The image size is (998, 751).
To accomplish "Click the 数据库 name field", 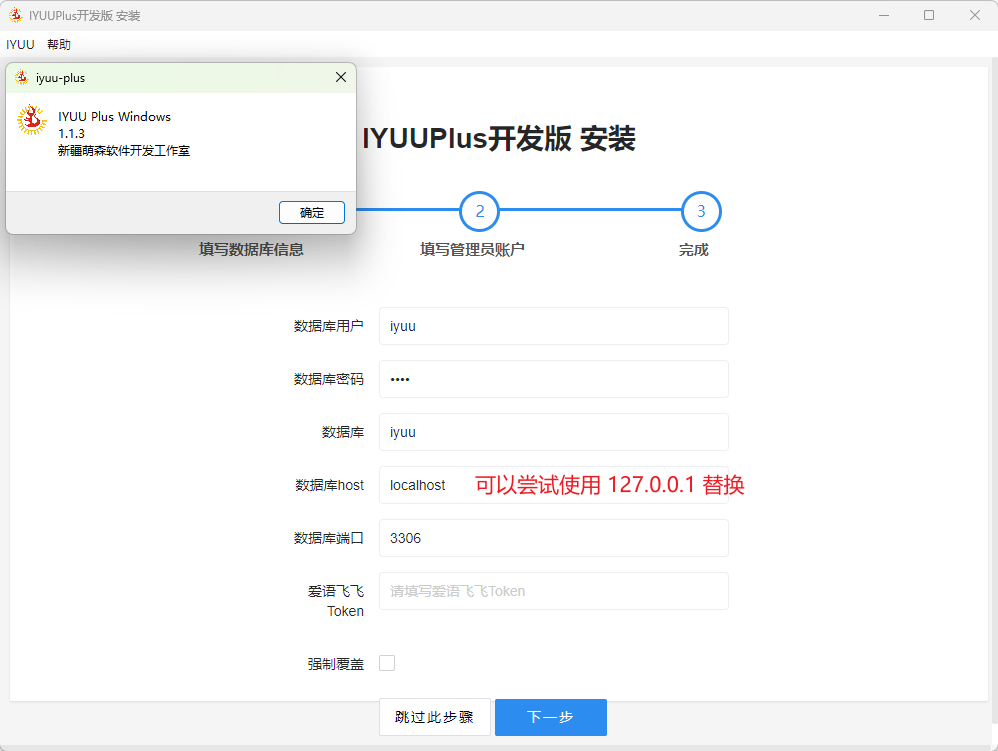I will (554, 432).
